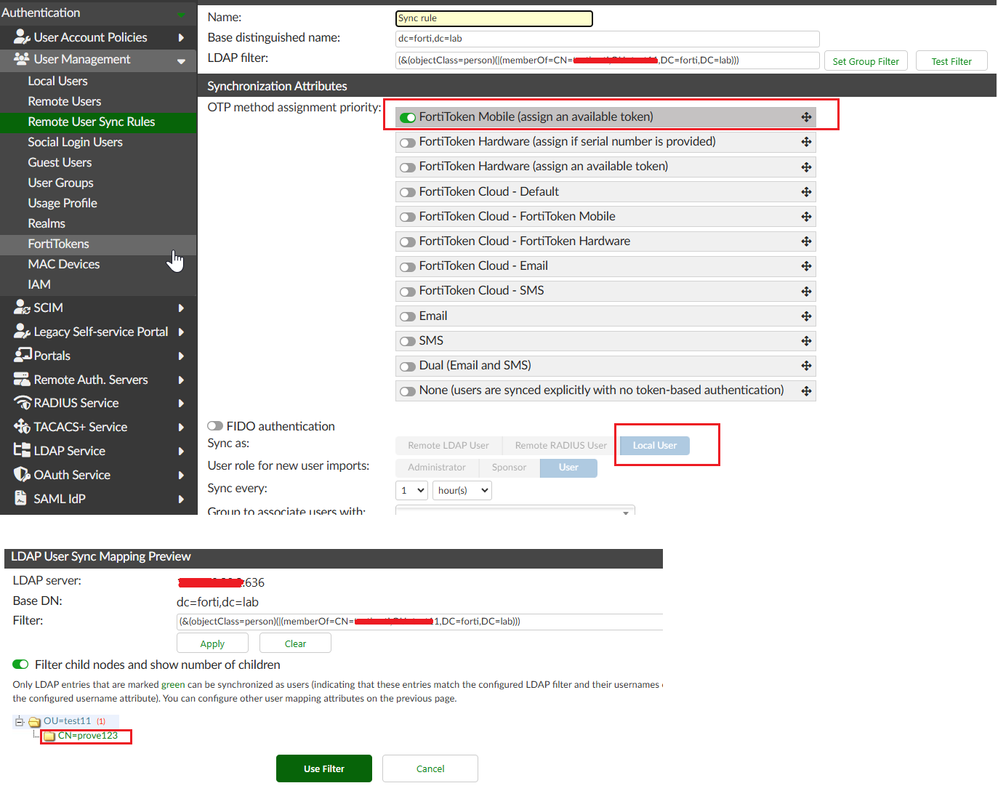Click the TACACS+ Service icon

point(22,426)
